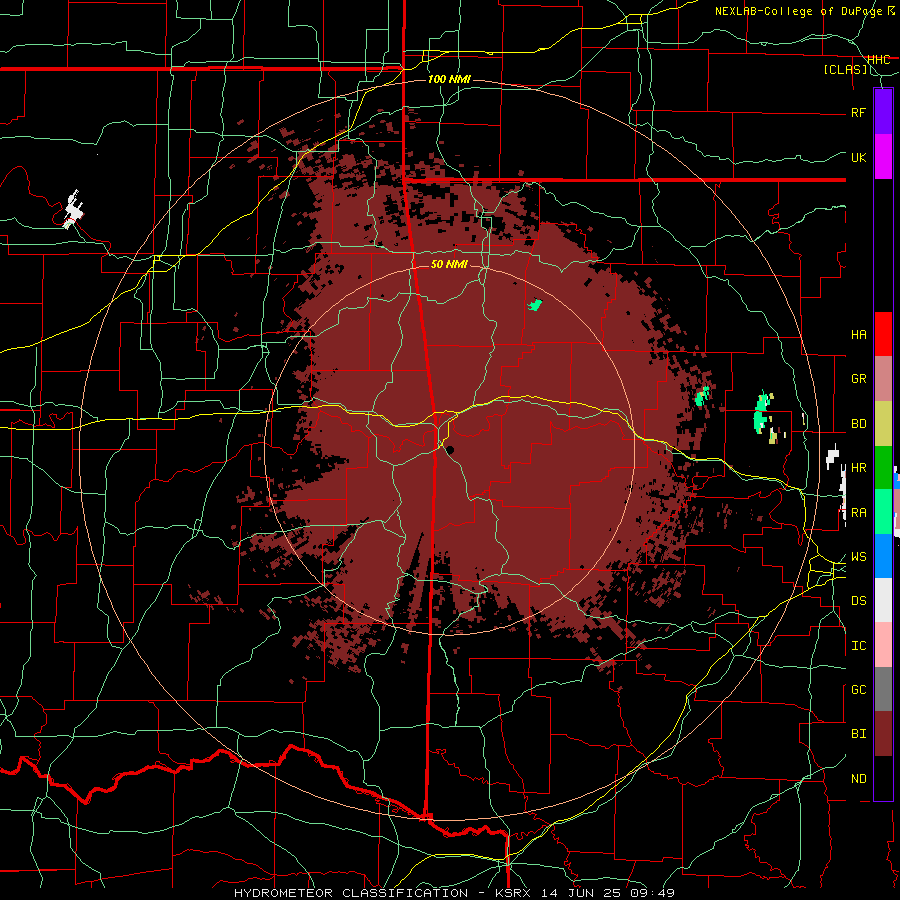Pick the dark green HR swatch
Screen dimensions: 900x900
pyautogui.click(x=883, y=468)
